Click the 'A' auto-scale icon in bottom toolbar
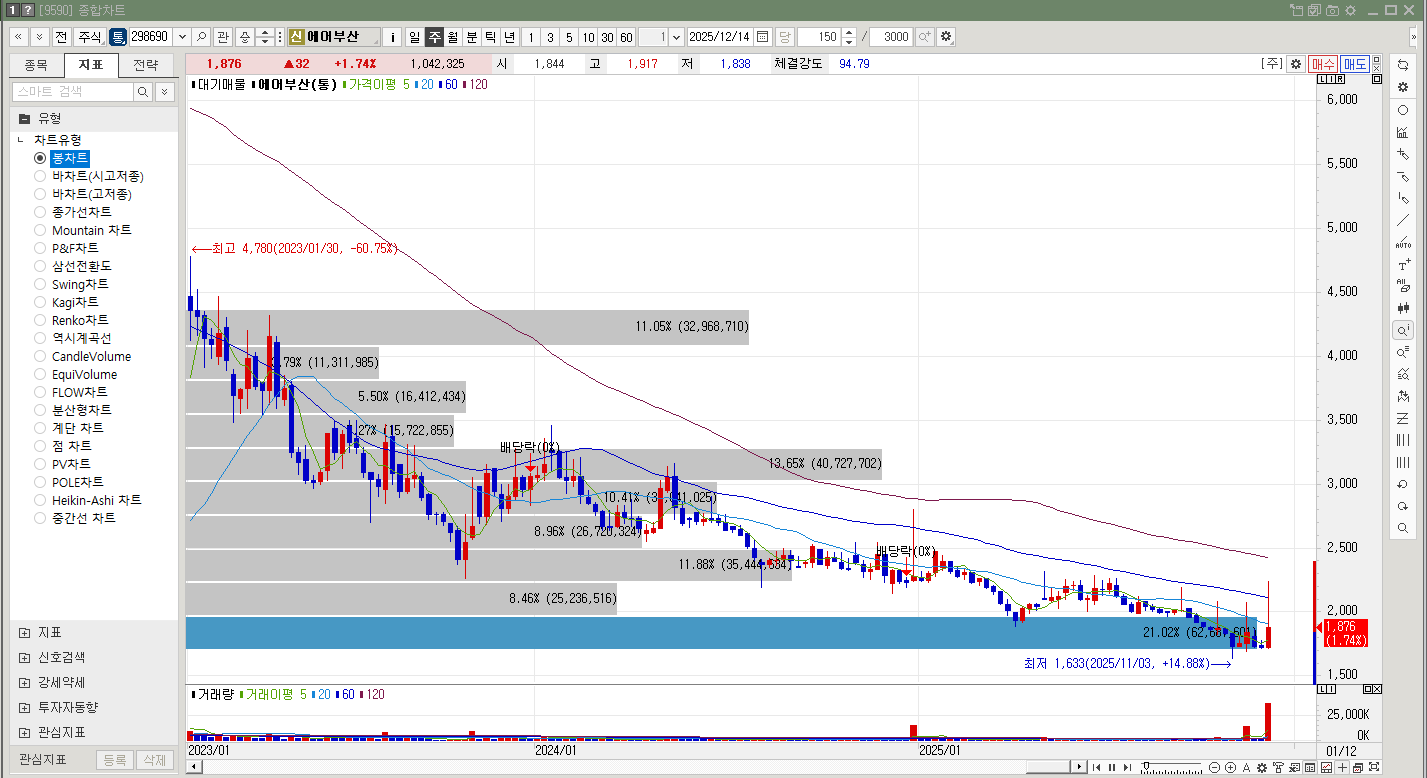The image size is (1427, 778). click(1246, 767)
